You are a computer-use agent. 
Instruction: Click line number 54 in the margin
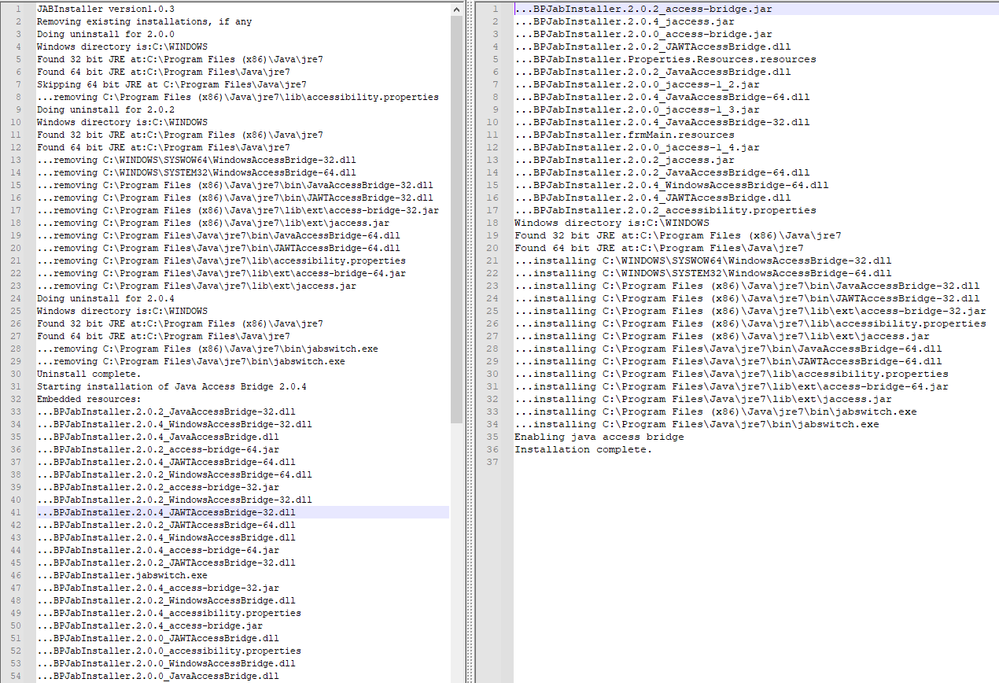coord(16,676)
